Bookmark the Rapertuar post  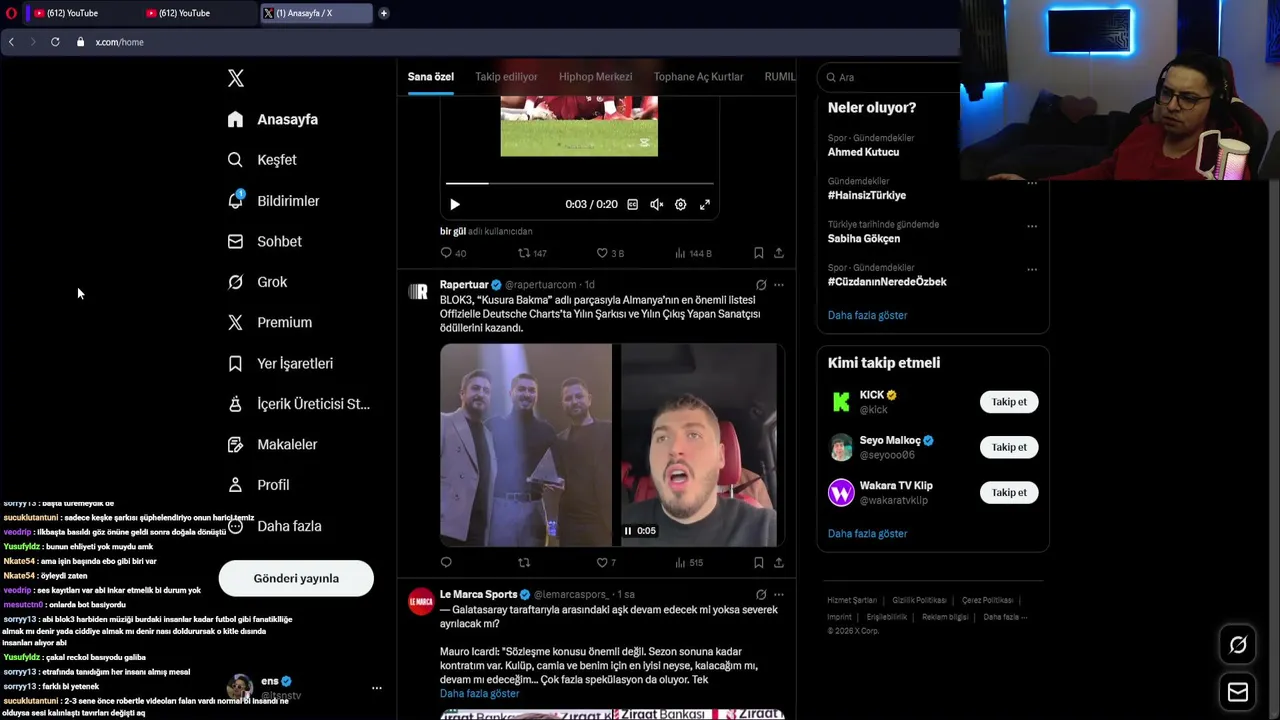(x=758, y=562)
